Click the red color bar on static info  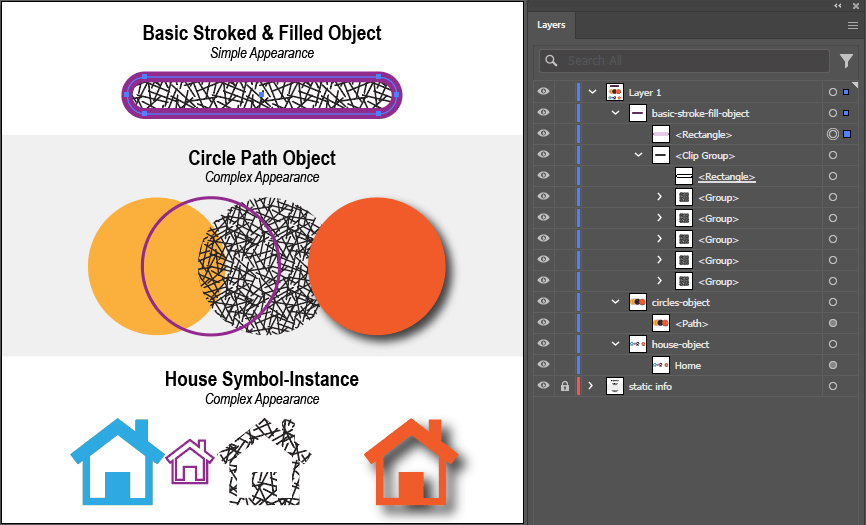579,386
